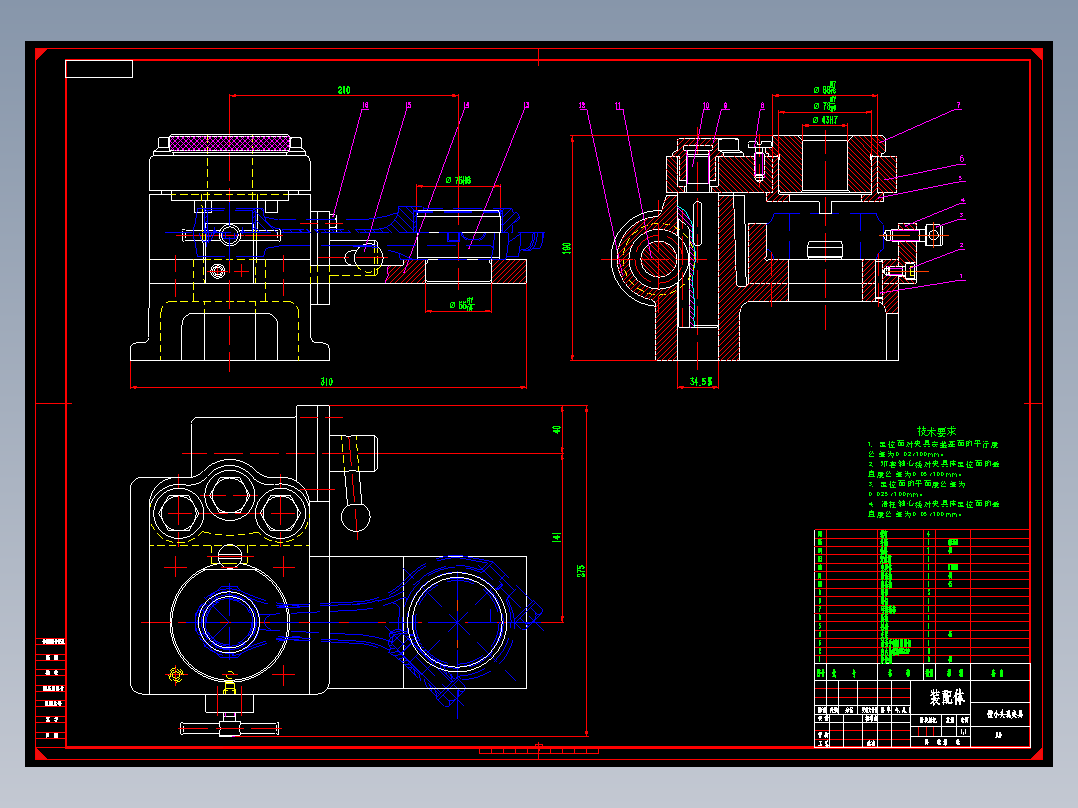Click the purple knurled cap hatch in front view
This screenshot has width=1078, height=808.
229,143
